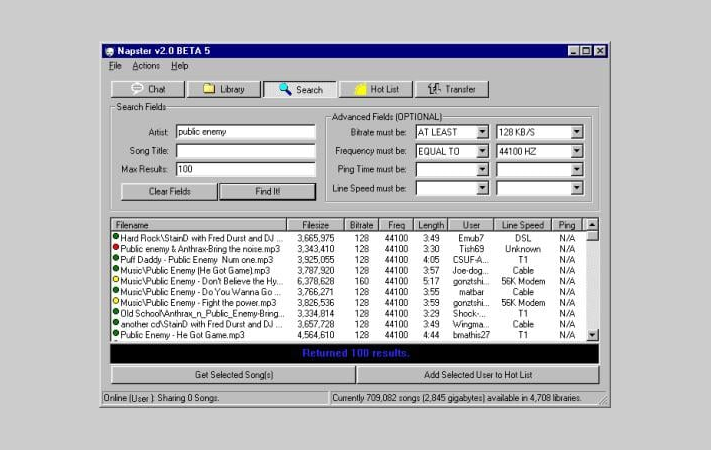This screenshot has height=450, width=711.
Task: Click the Napster cat logo in title bar
Action: point(109,51)
